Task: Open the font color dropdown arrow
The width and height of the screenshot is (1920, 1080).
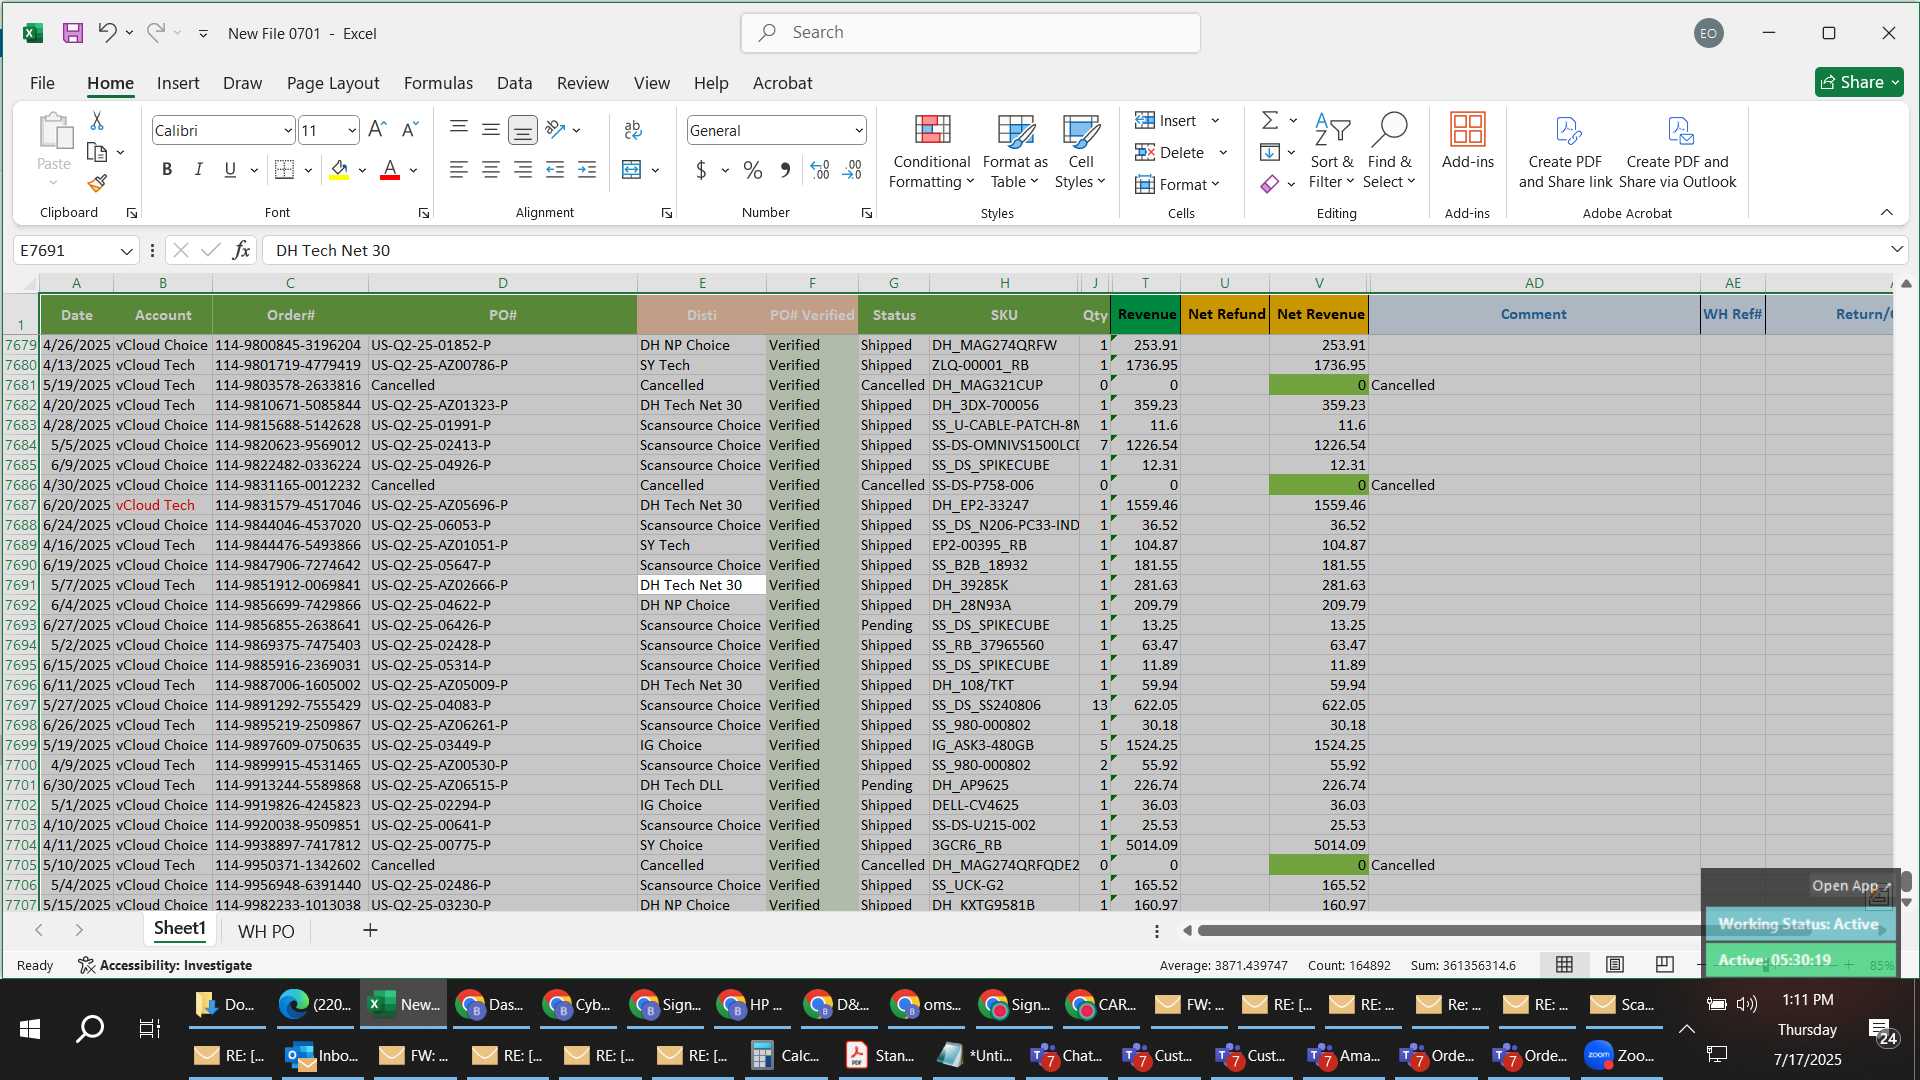Action: coord(413,171)
